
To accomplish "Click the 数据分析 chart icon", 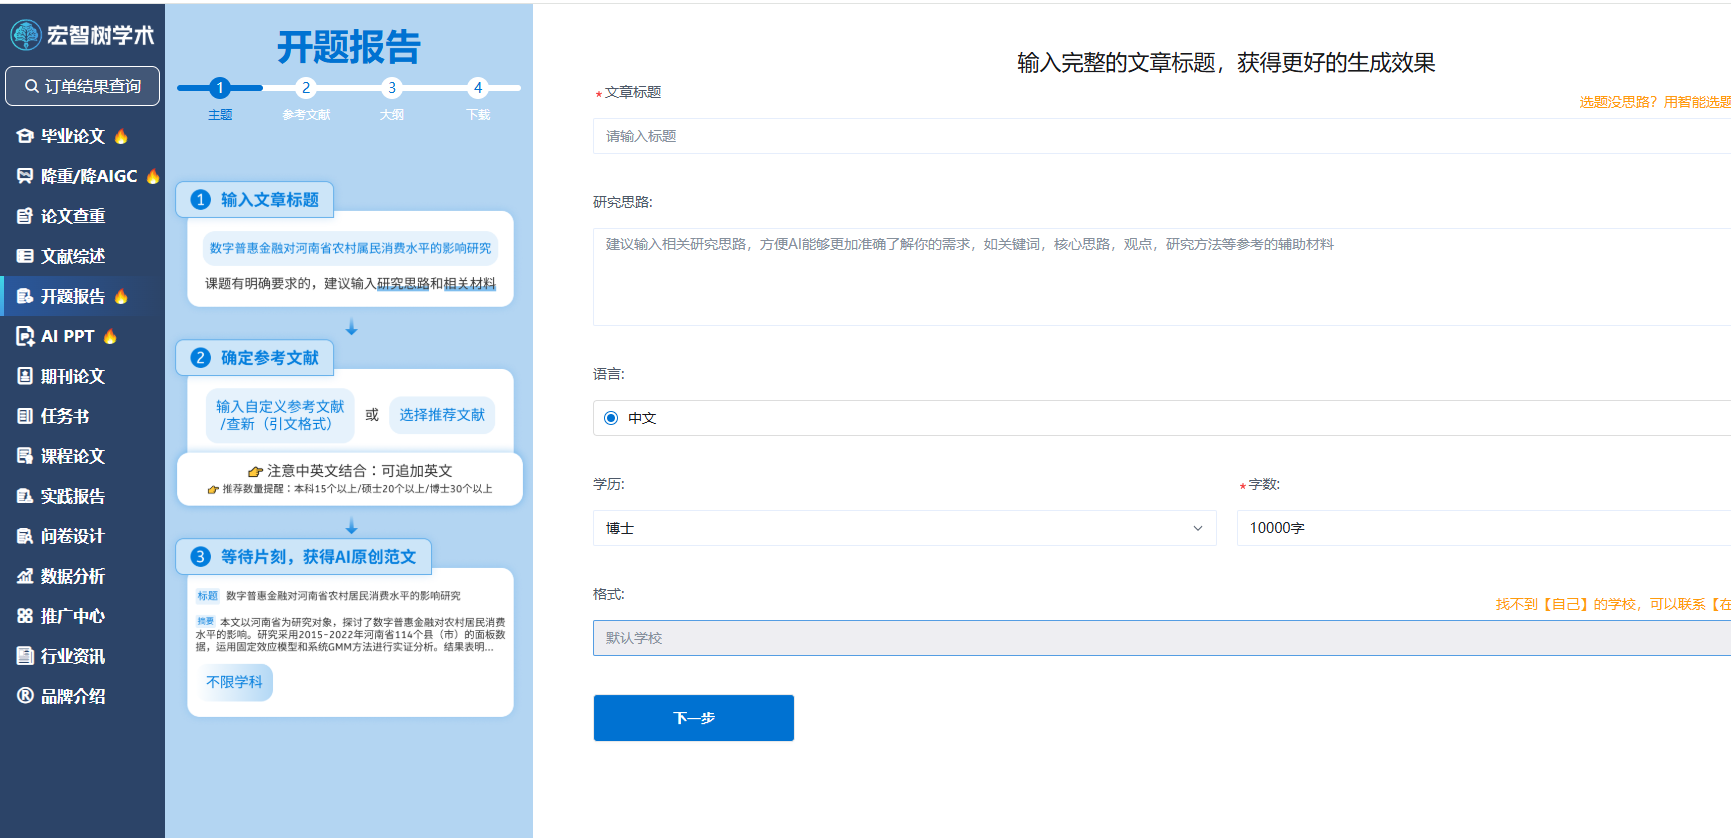I will [x=25, y=576].
